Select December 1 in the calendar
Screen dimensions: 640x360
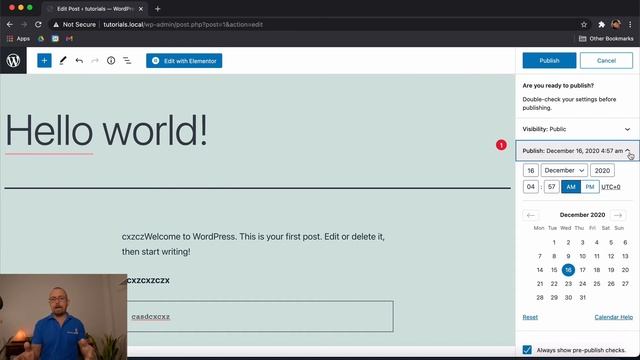[x=554, y=242]
